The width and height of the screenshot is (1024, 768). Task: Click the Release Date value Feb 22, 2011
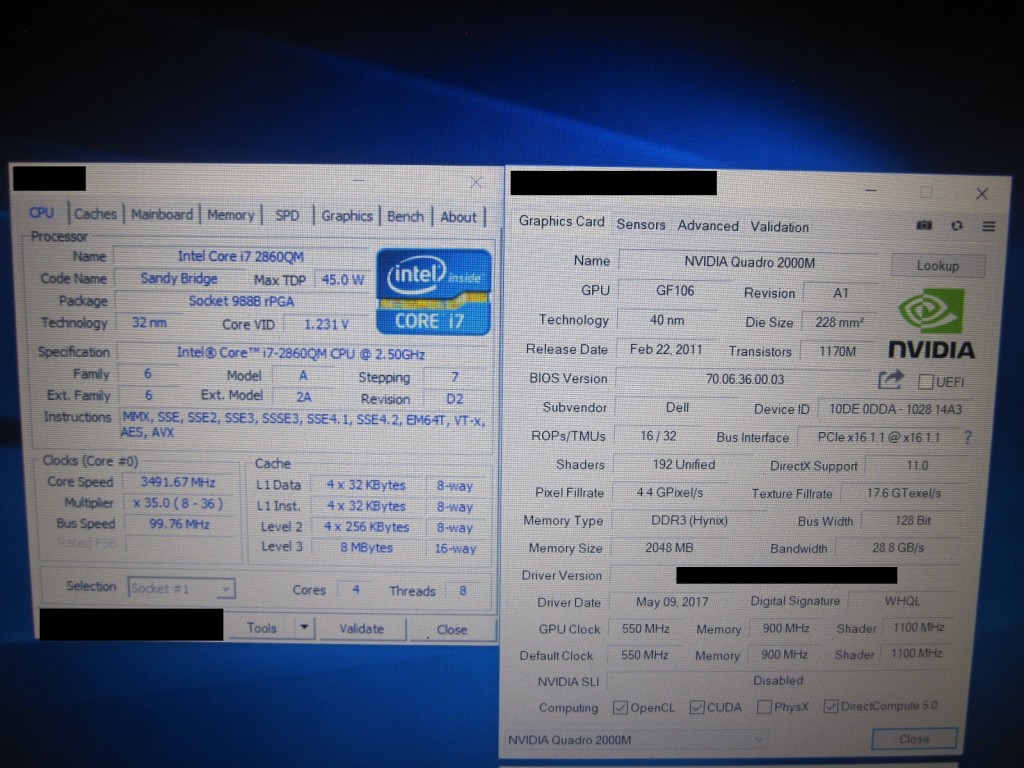coord(666,349)
